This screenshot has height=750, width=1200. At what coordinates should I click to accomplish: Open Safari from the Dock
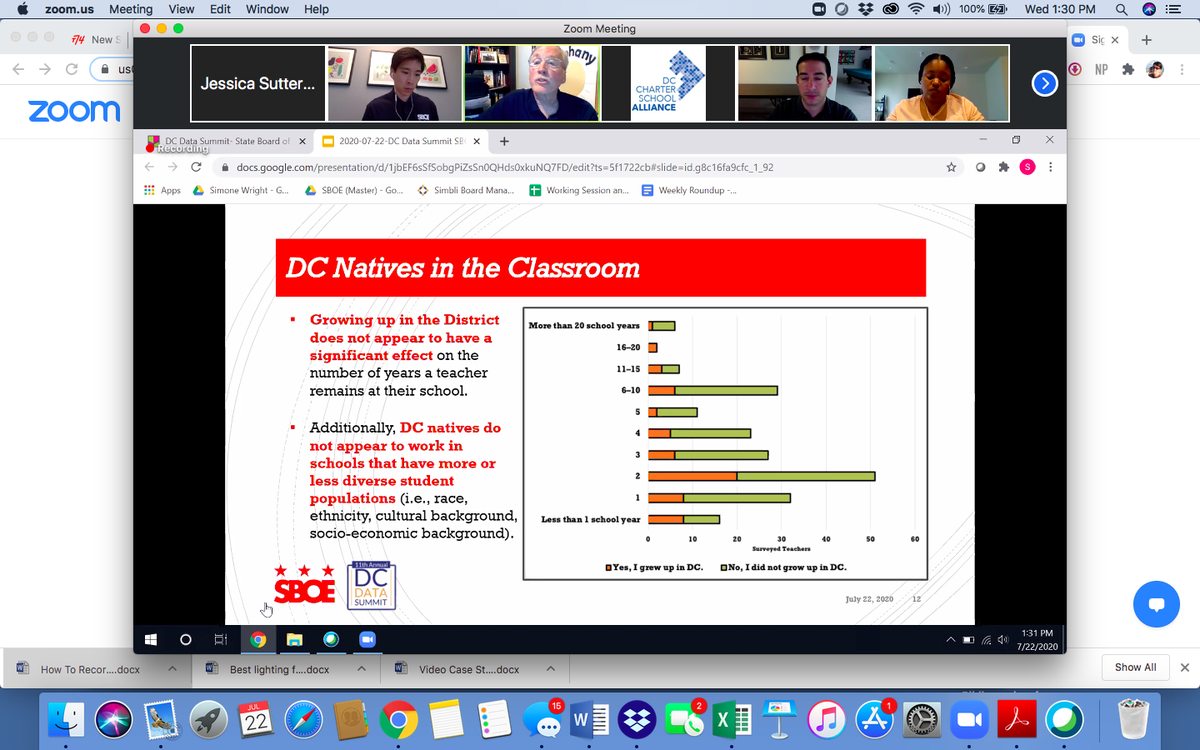(x=303, y=719)
